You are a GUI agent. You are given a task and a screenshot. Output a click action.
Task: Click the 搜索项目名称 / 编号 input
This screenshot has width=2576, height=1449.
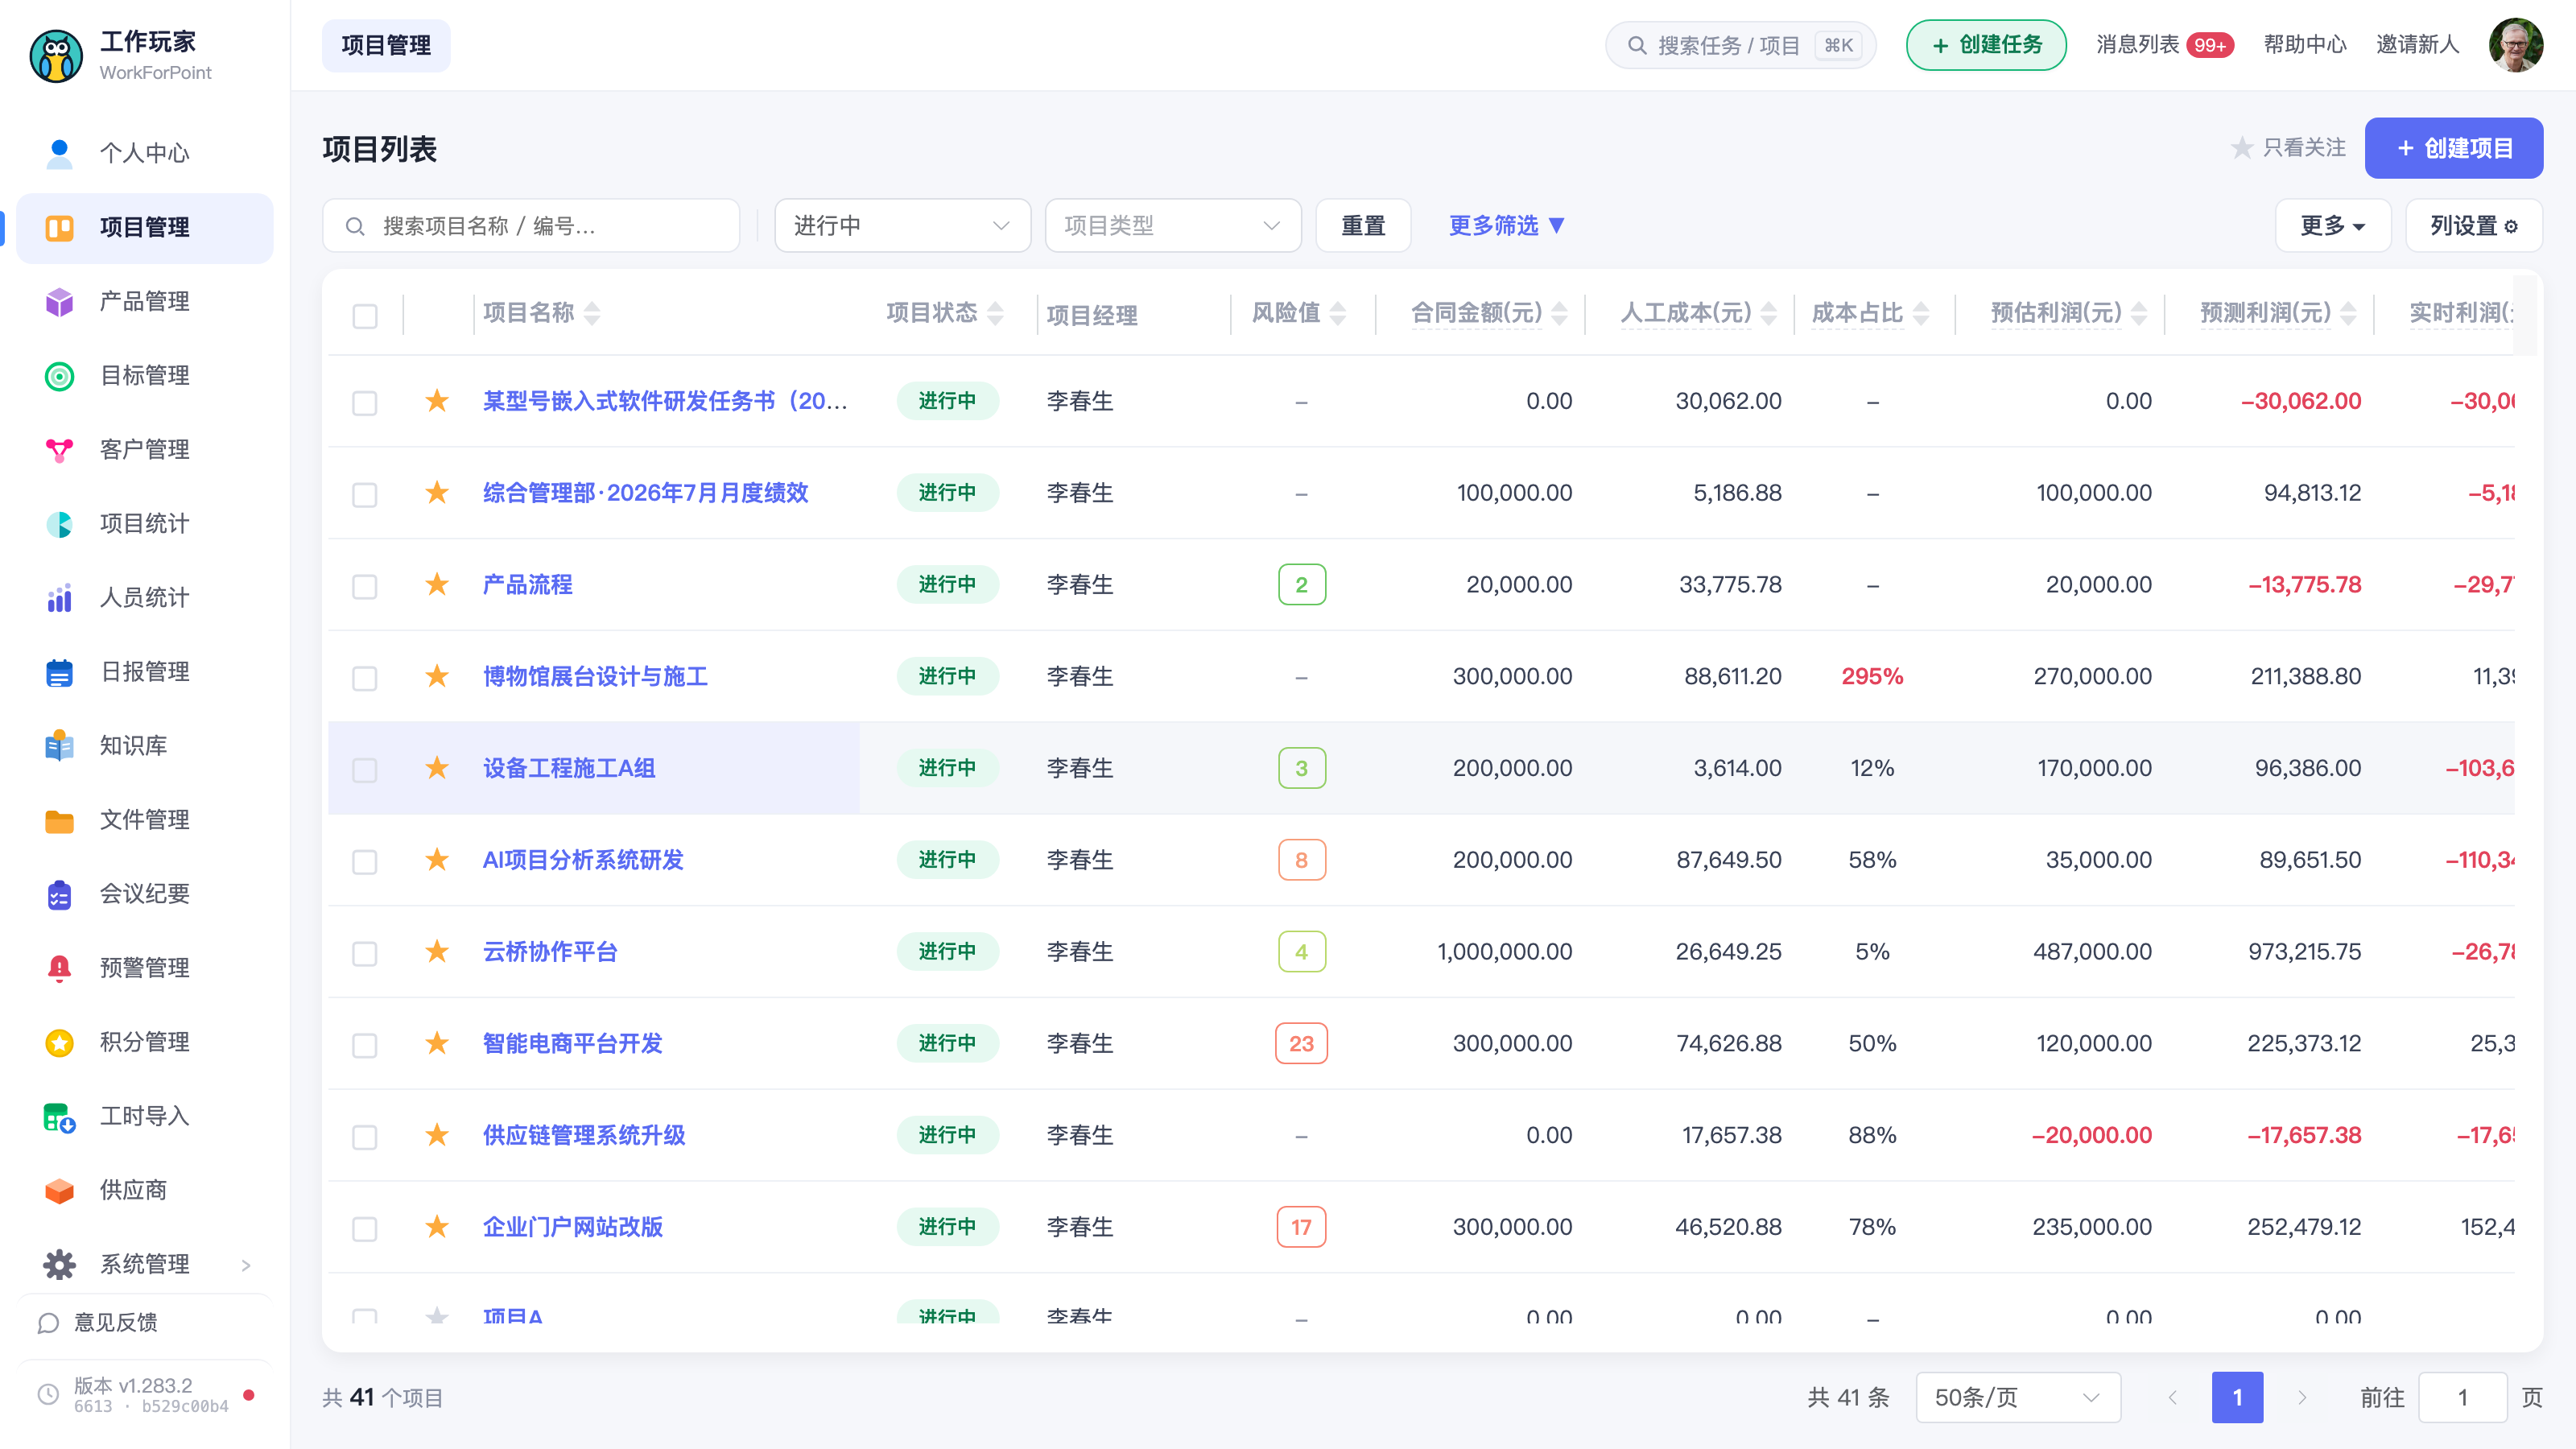(x=531, y=226)
